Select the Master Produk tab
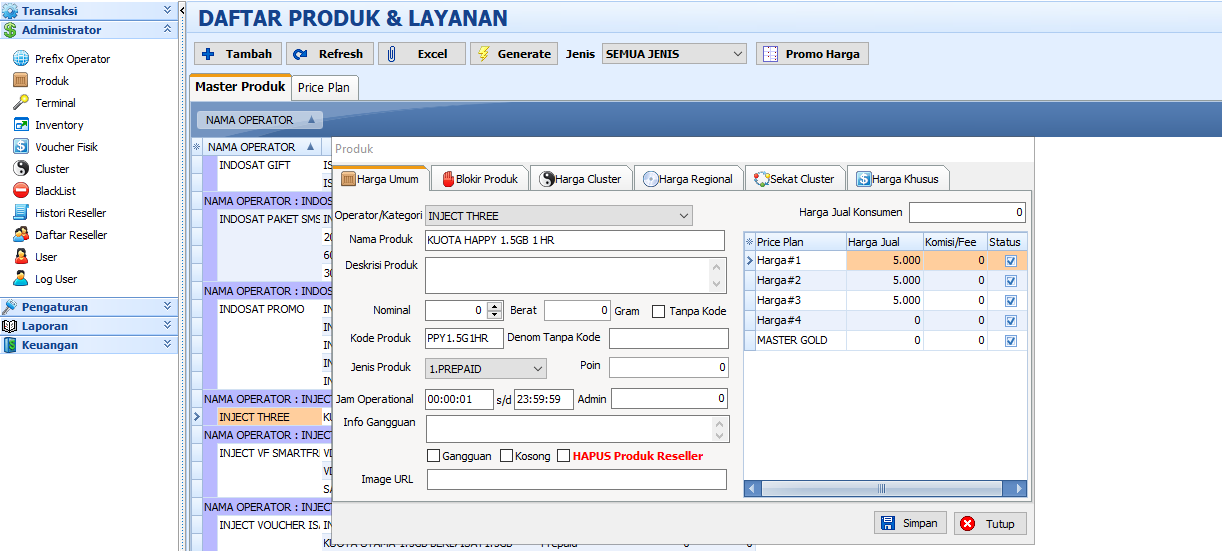 240,87
